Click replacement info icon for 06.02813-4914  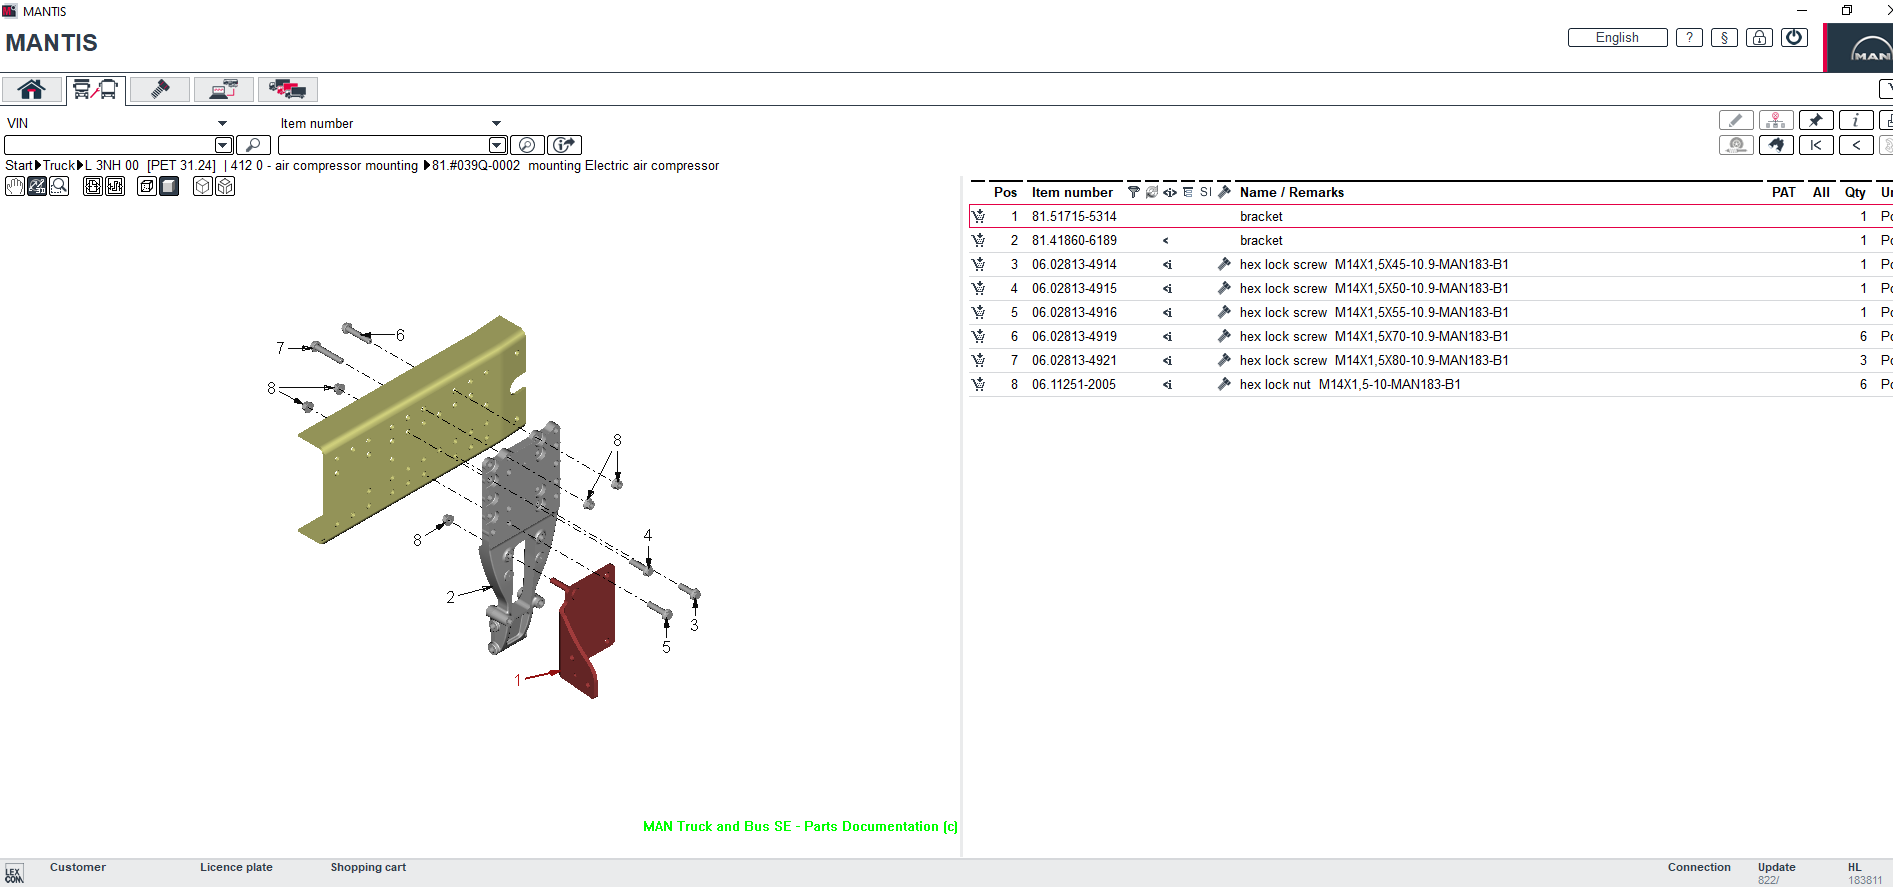[1167, 265]
